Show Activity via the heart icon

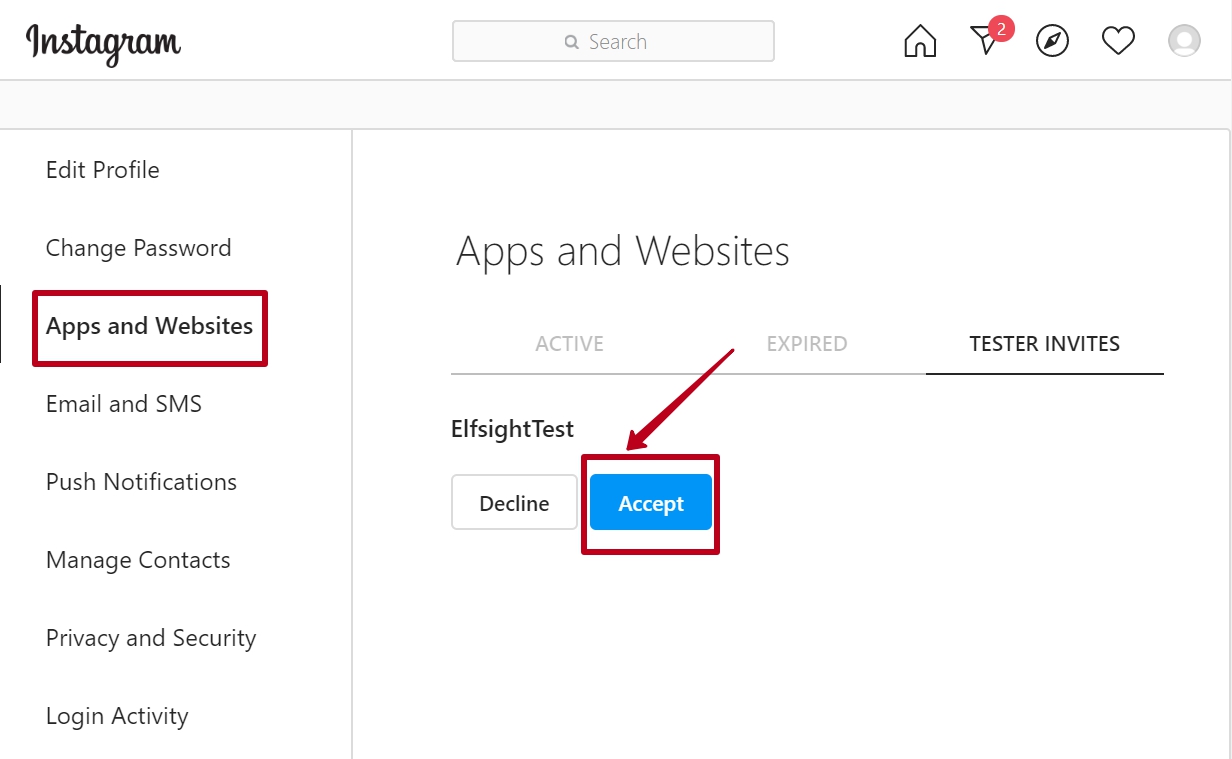pos(1118,41)
